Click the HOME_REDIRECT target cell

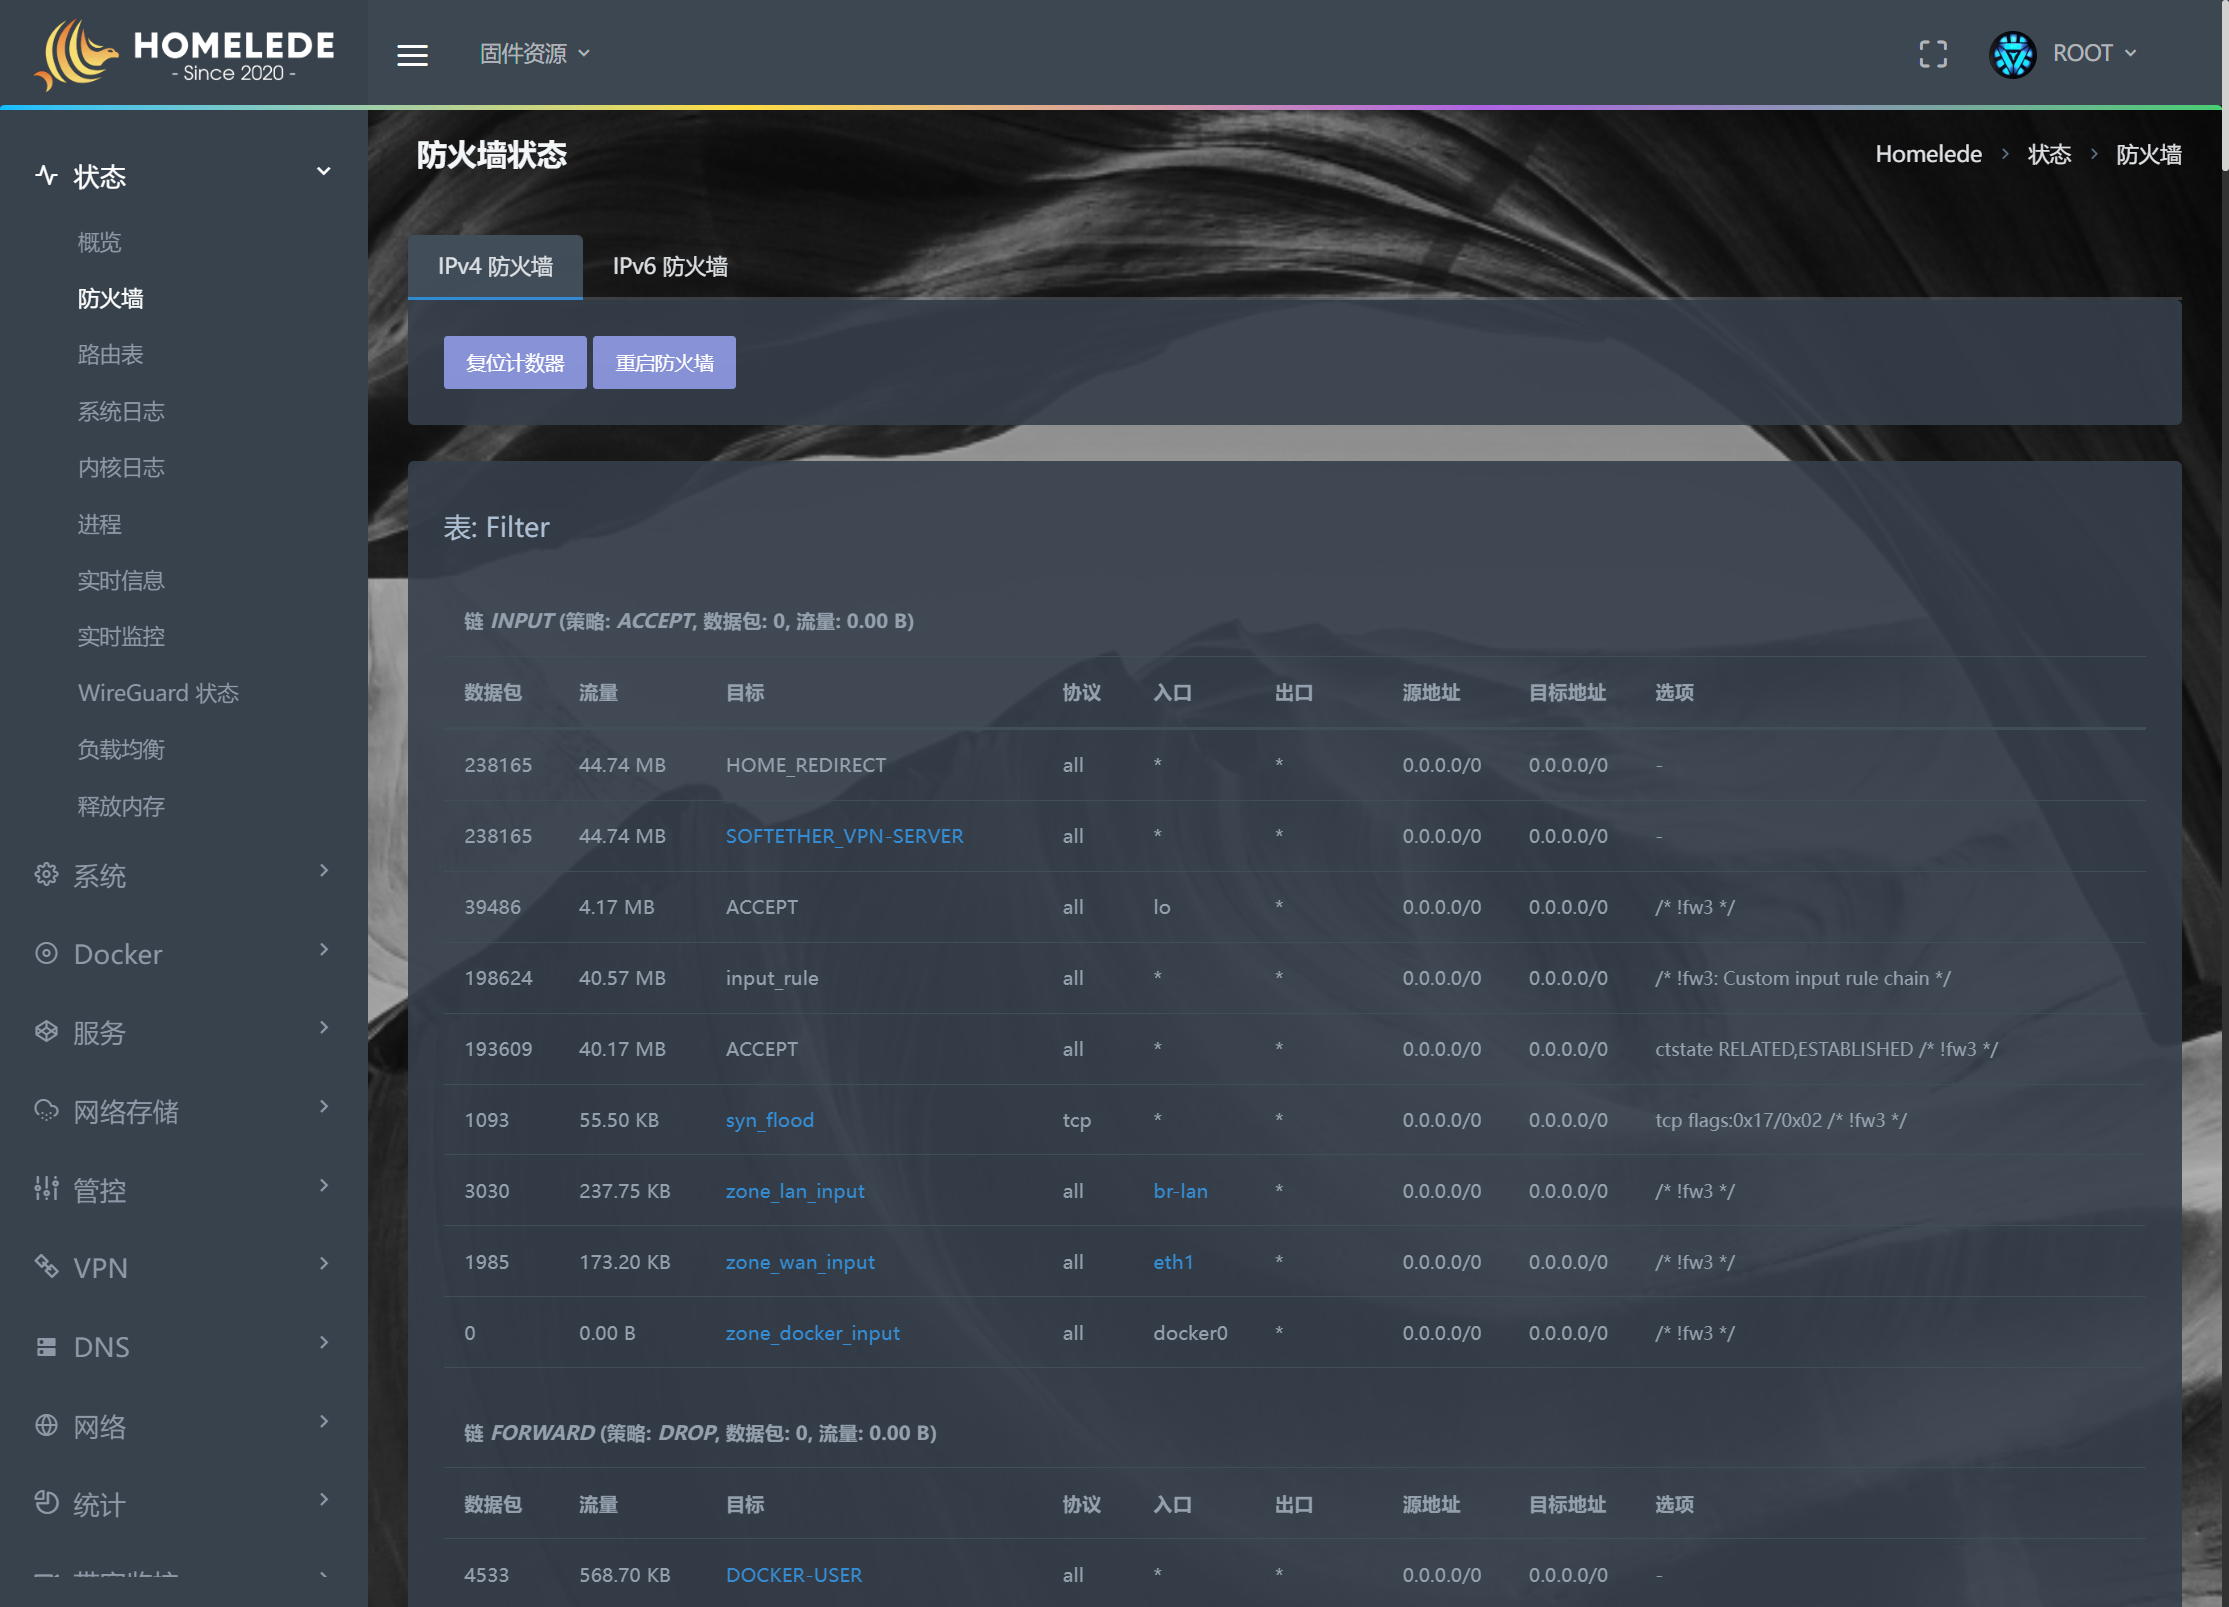(x=805, y=765)
